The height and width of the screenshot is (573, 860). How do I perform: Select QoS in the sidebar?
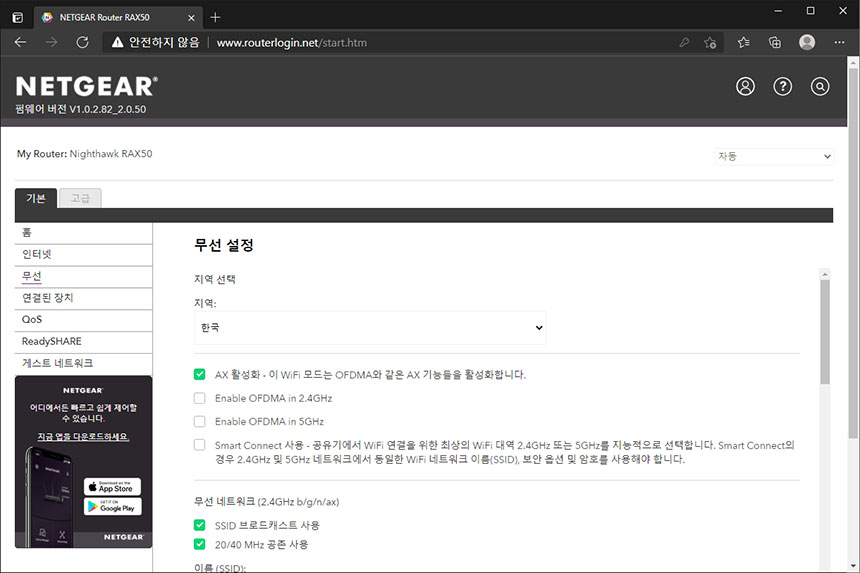[83, 320]
